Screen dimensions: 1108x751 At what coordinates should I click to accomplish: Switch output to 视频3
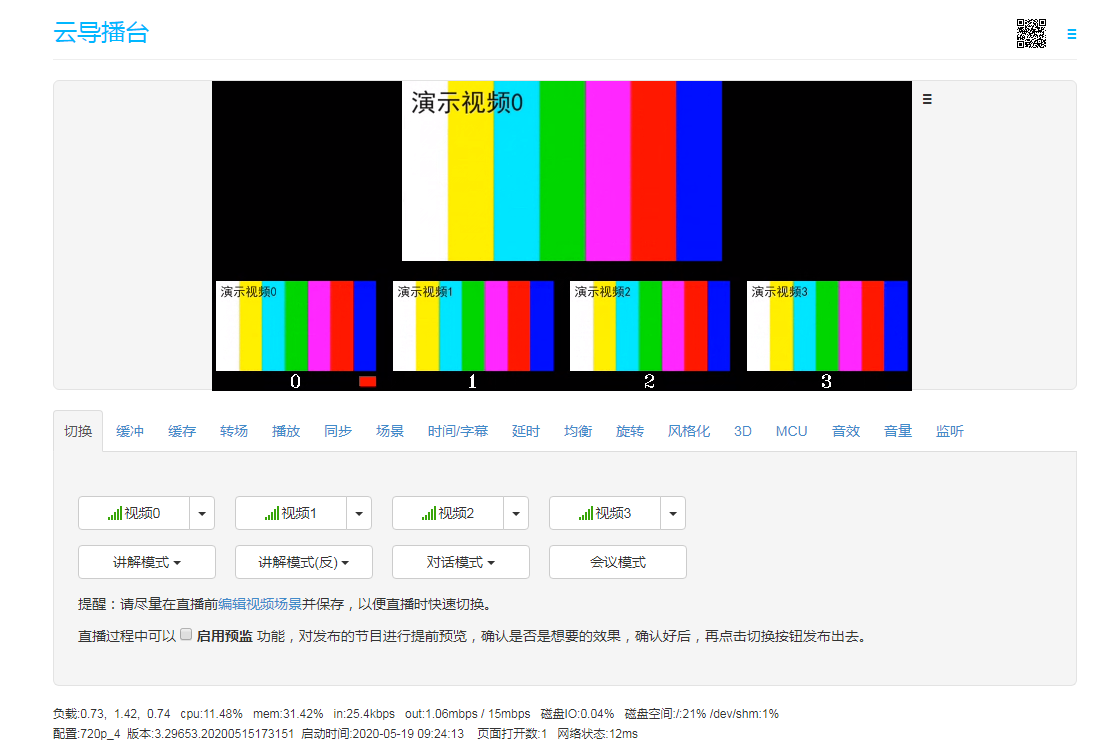click(605, 513)
